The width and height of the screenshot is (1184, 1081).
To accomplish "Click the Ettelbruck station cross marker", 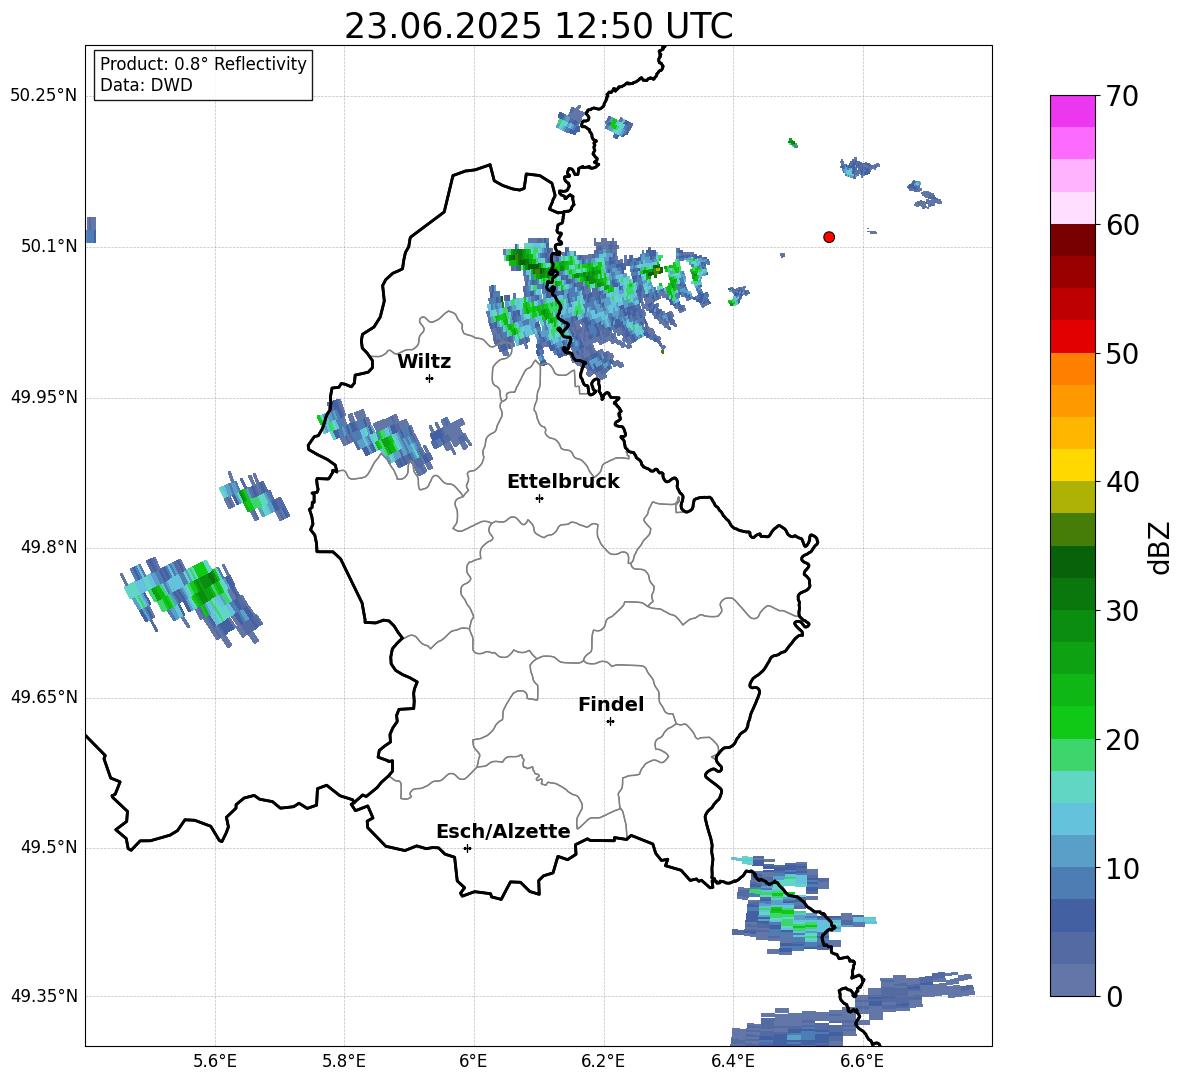I will [539, 498].
